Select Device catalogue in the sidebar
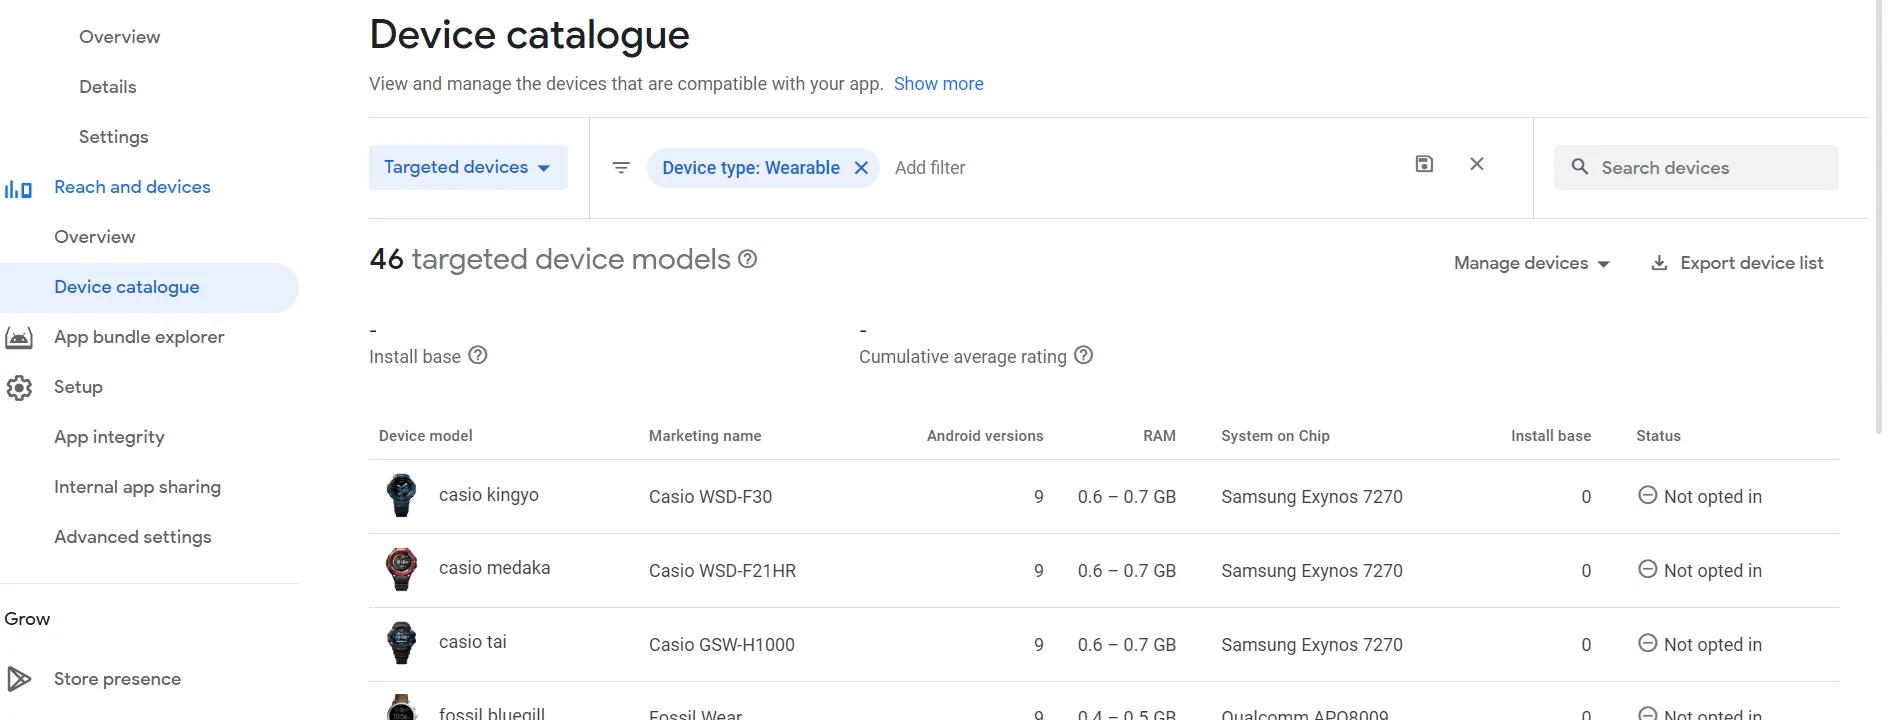Screen dimensions: 1888x720 149,288
